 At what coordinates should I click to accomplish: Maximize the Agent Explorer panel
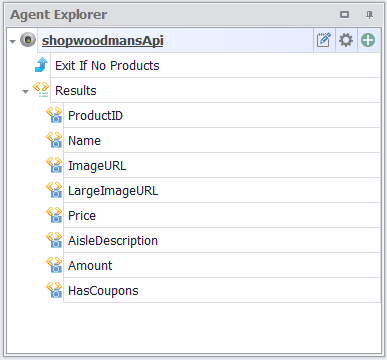[x=344, y=15]
